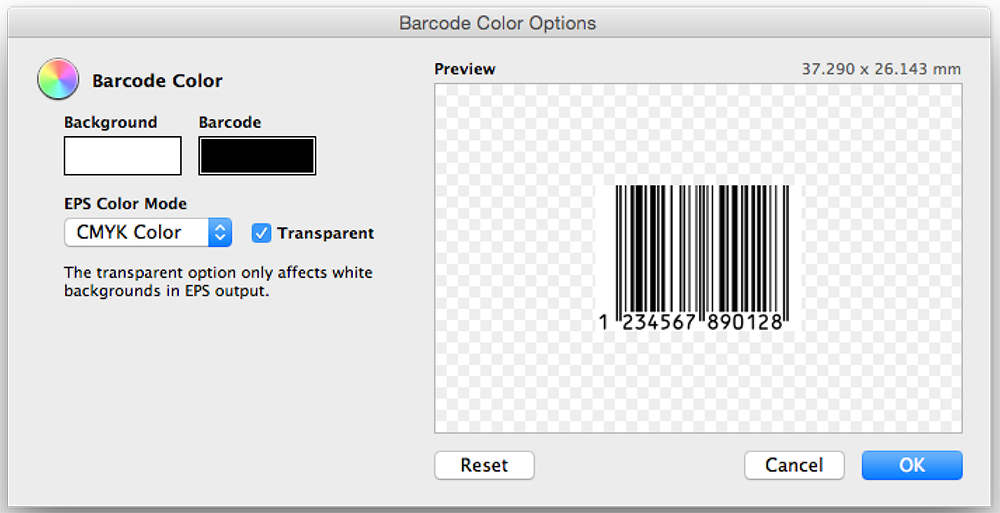This screenshot has height=513, width=1000.
Task: Click the Preview label above the barcode
Action: (x=464, y=69)
